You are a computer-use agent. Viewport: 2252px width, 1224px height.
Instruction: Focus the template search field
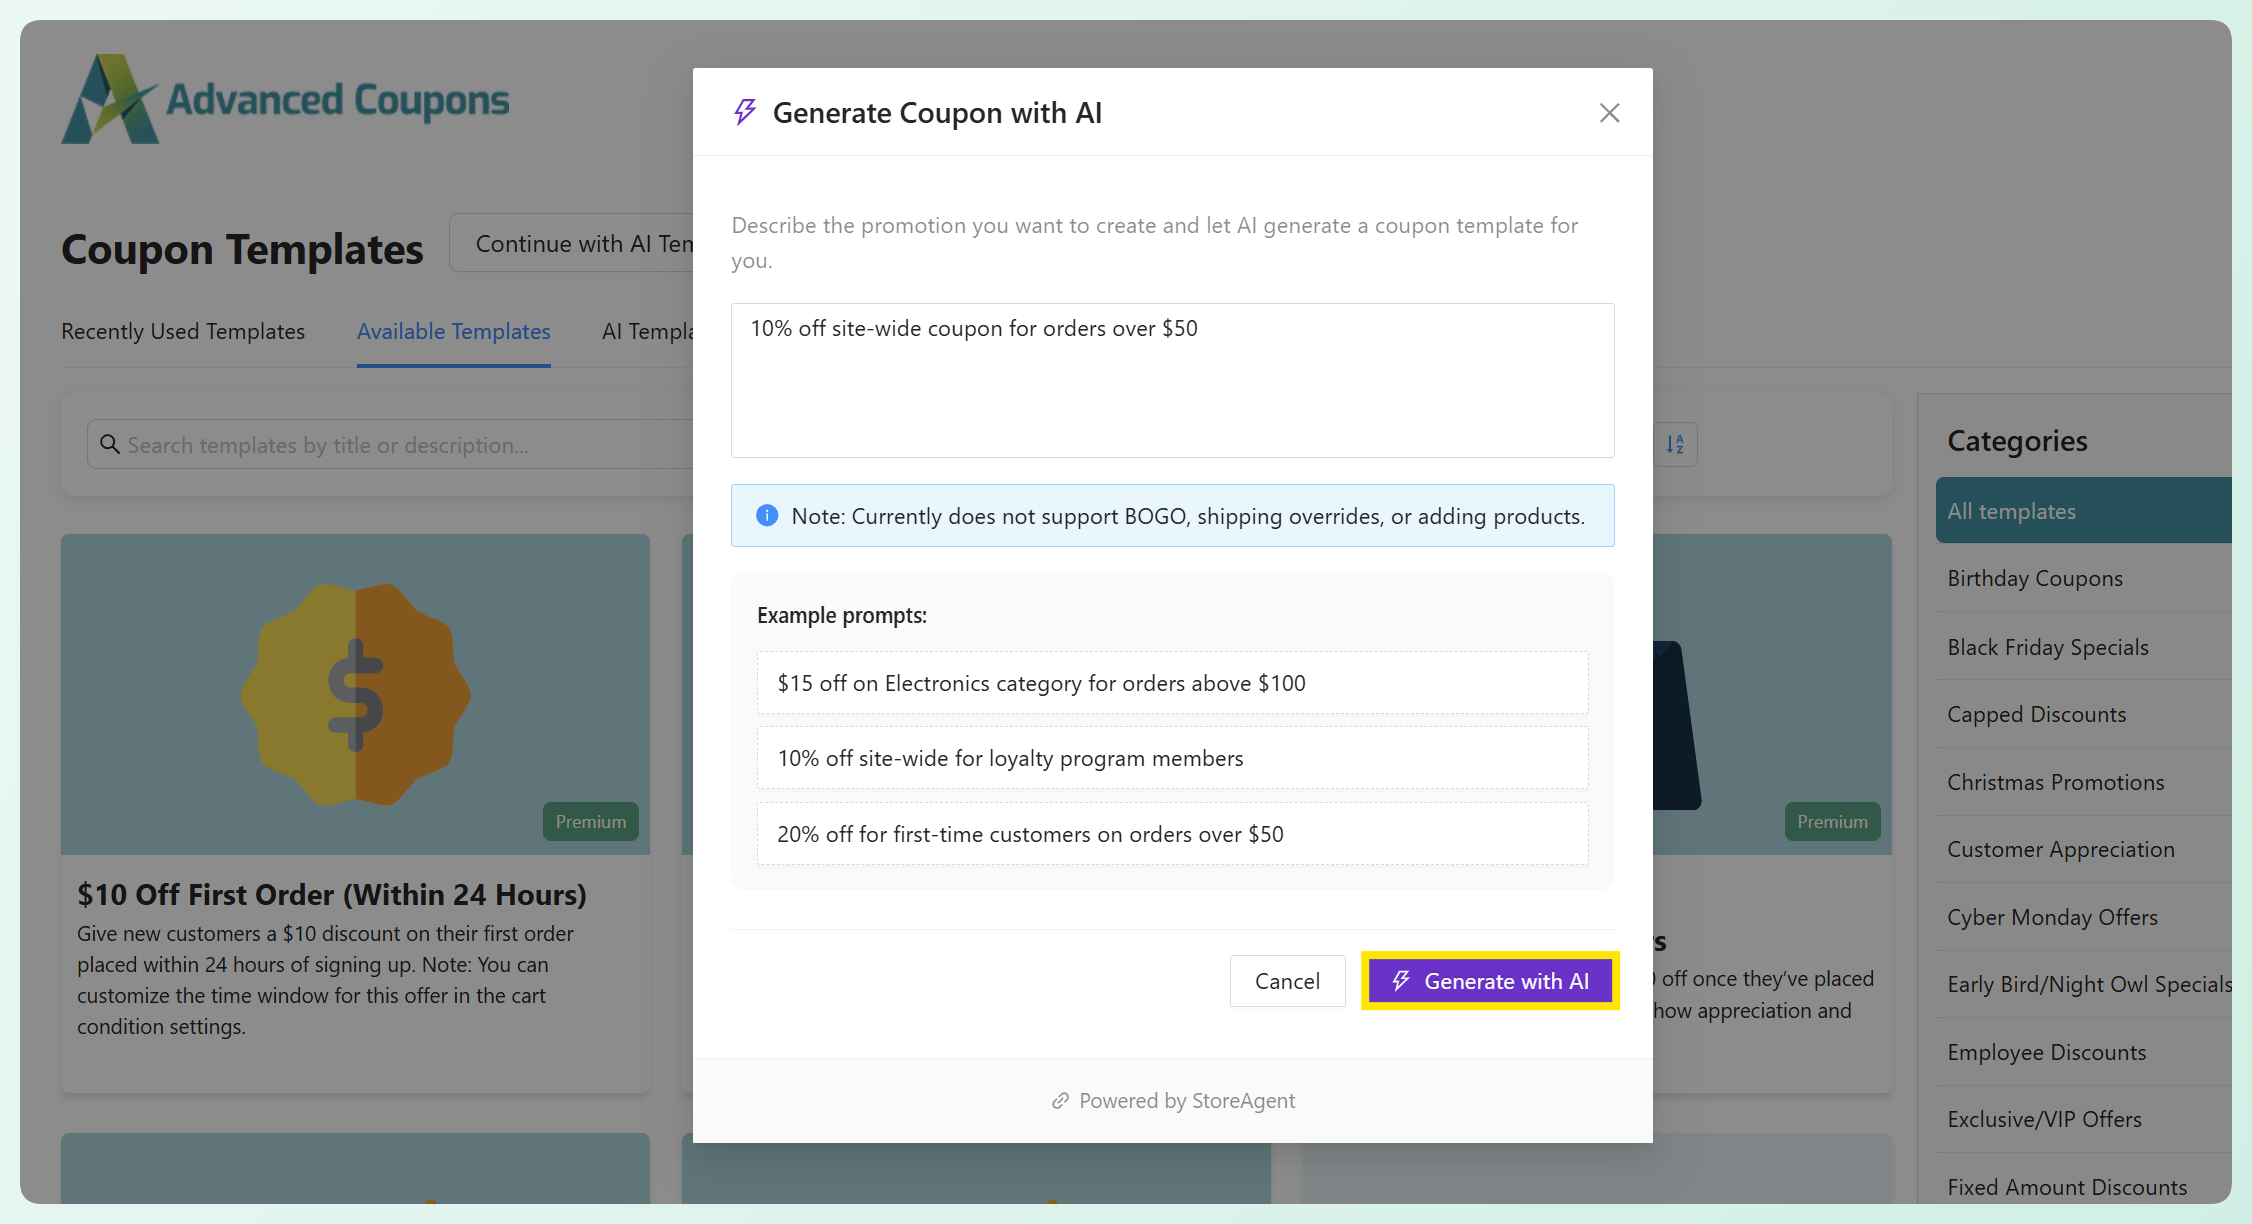[400, 445]
